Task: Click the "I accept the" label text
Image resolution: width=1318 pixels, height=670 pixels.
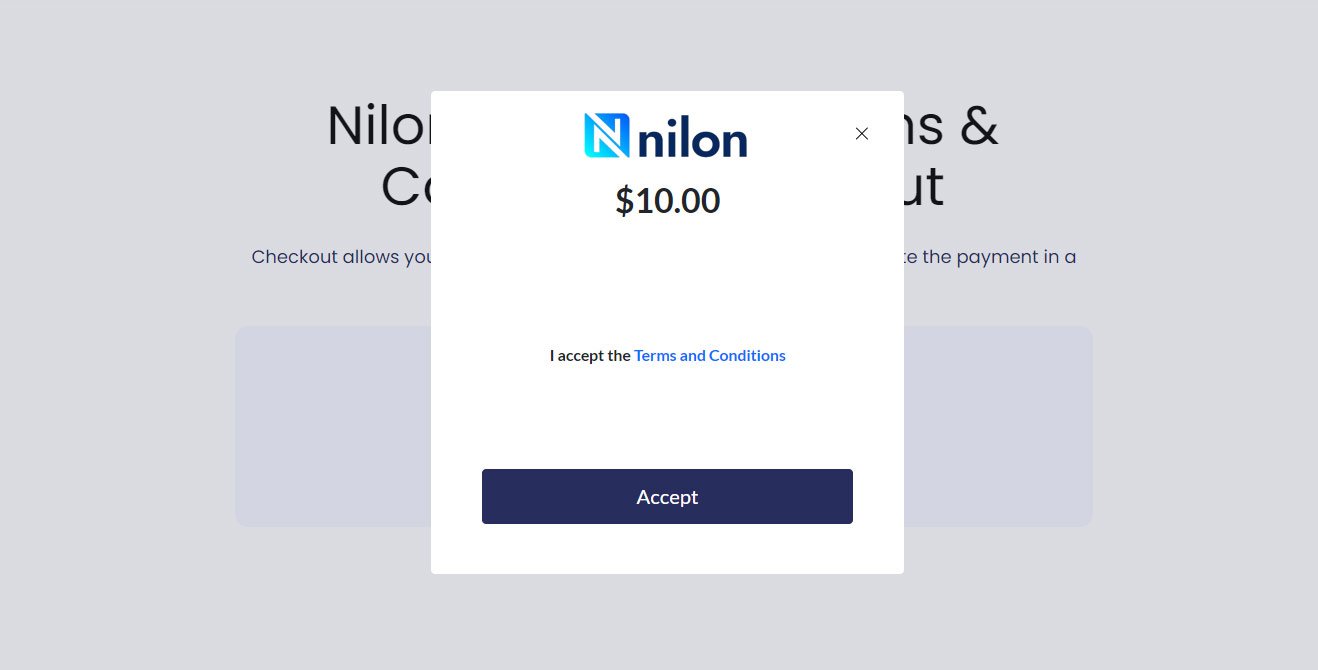Action: pyautogui.click(x=590, y=355)
